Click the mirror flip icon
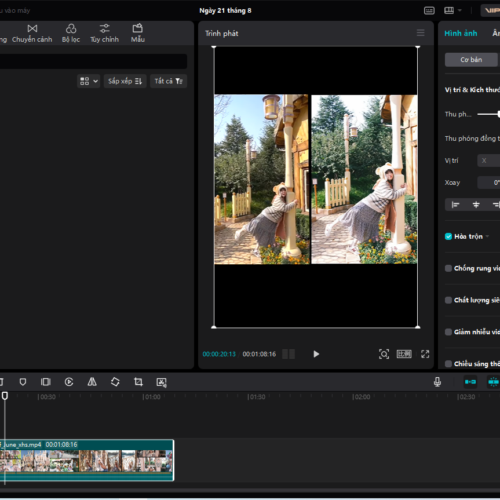 (x=92, y=382)
